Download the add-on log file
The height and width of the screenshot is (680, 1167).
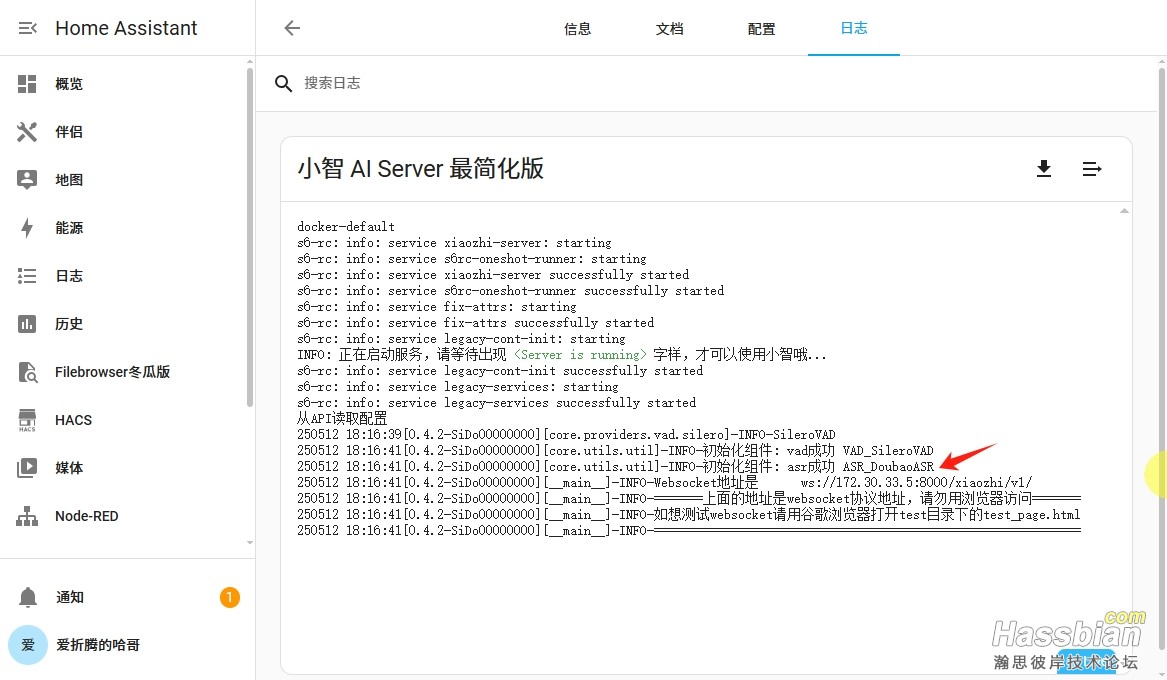point(1043,169)
